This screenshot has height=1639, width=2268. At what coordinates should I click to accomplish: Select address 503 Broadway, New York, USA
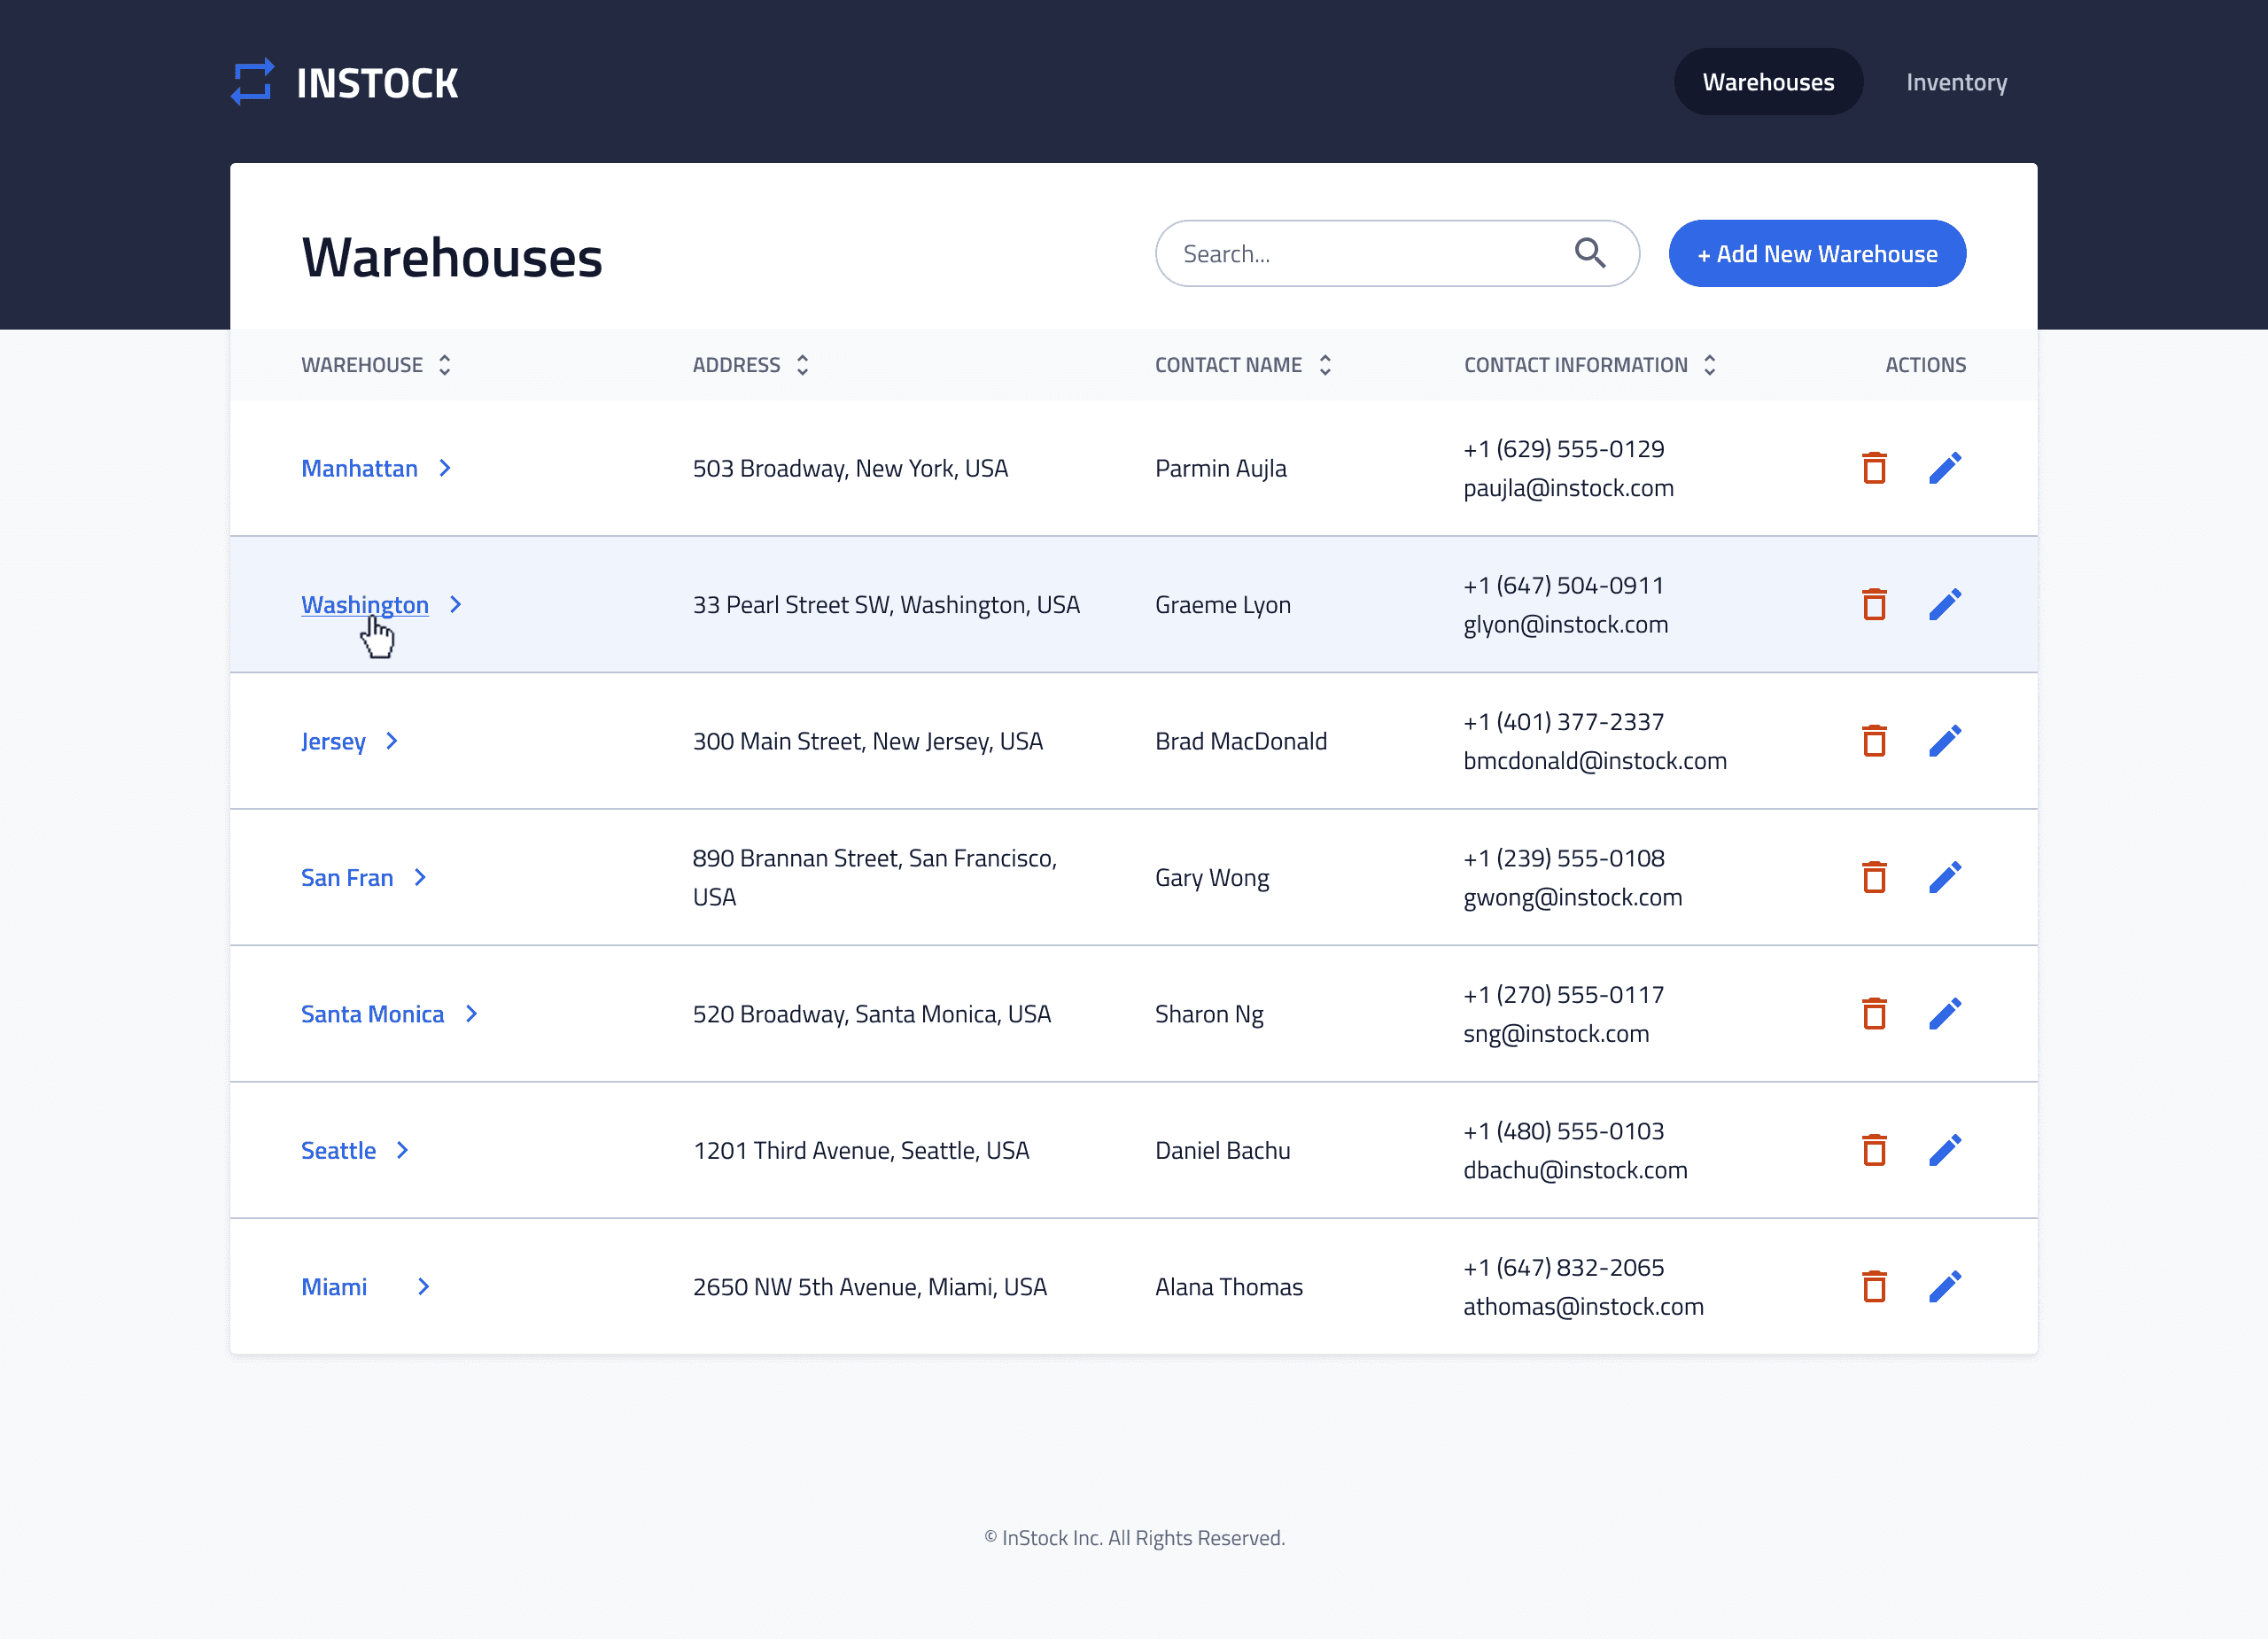[850, 468]
